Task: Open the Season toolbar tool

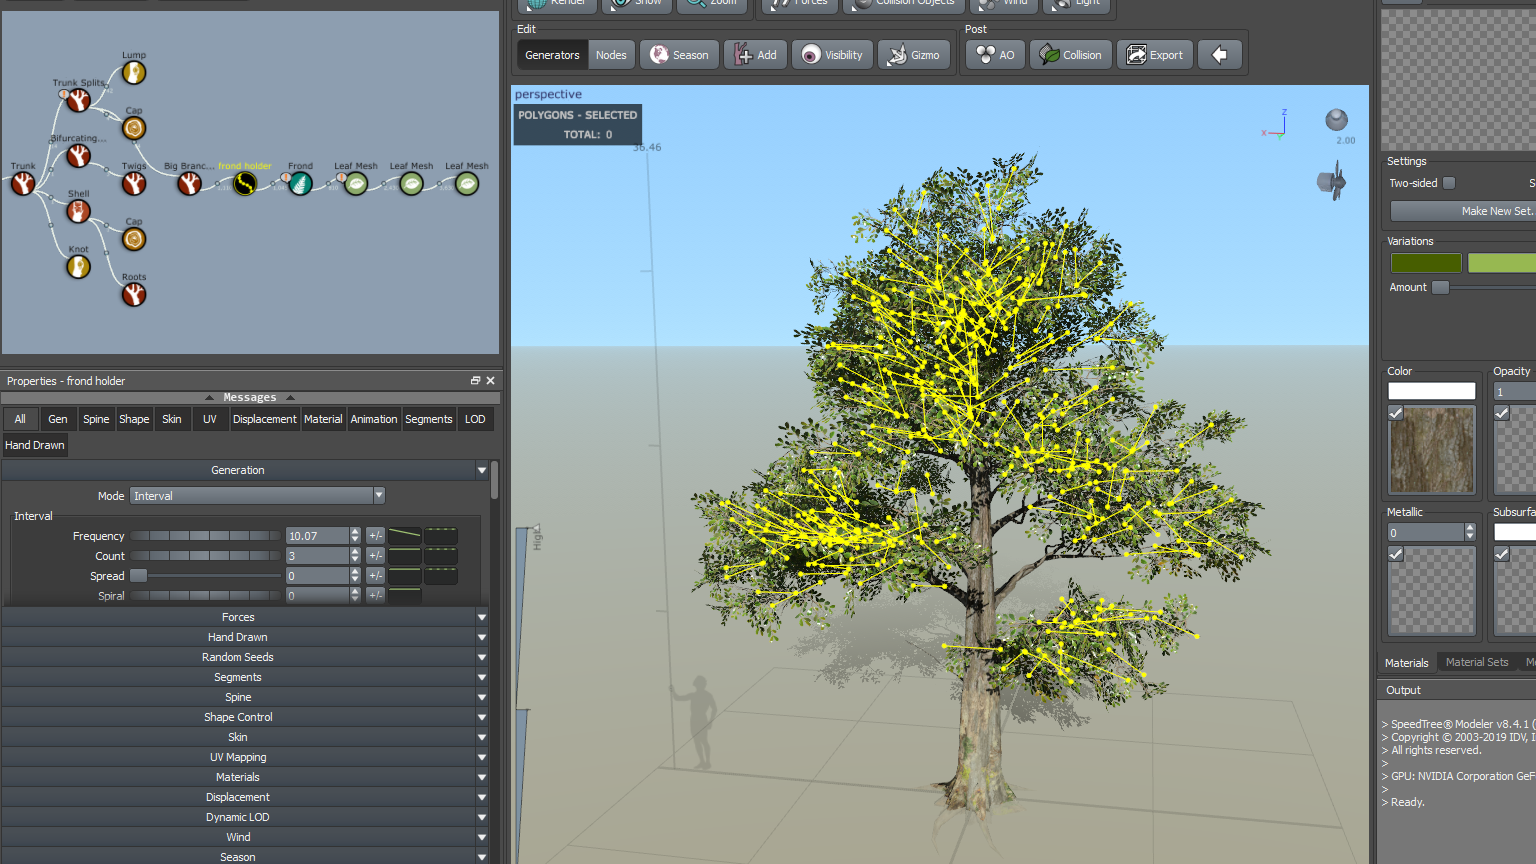Action: click(x=679, y=55)
